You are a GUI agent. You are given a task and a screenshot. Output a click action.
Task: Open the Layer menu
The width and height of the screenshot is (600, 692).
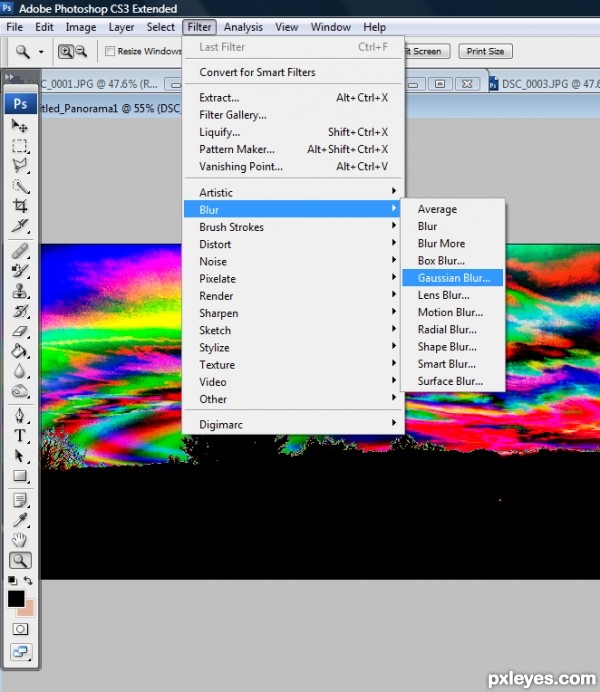pos(121,27)
